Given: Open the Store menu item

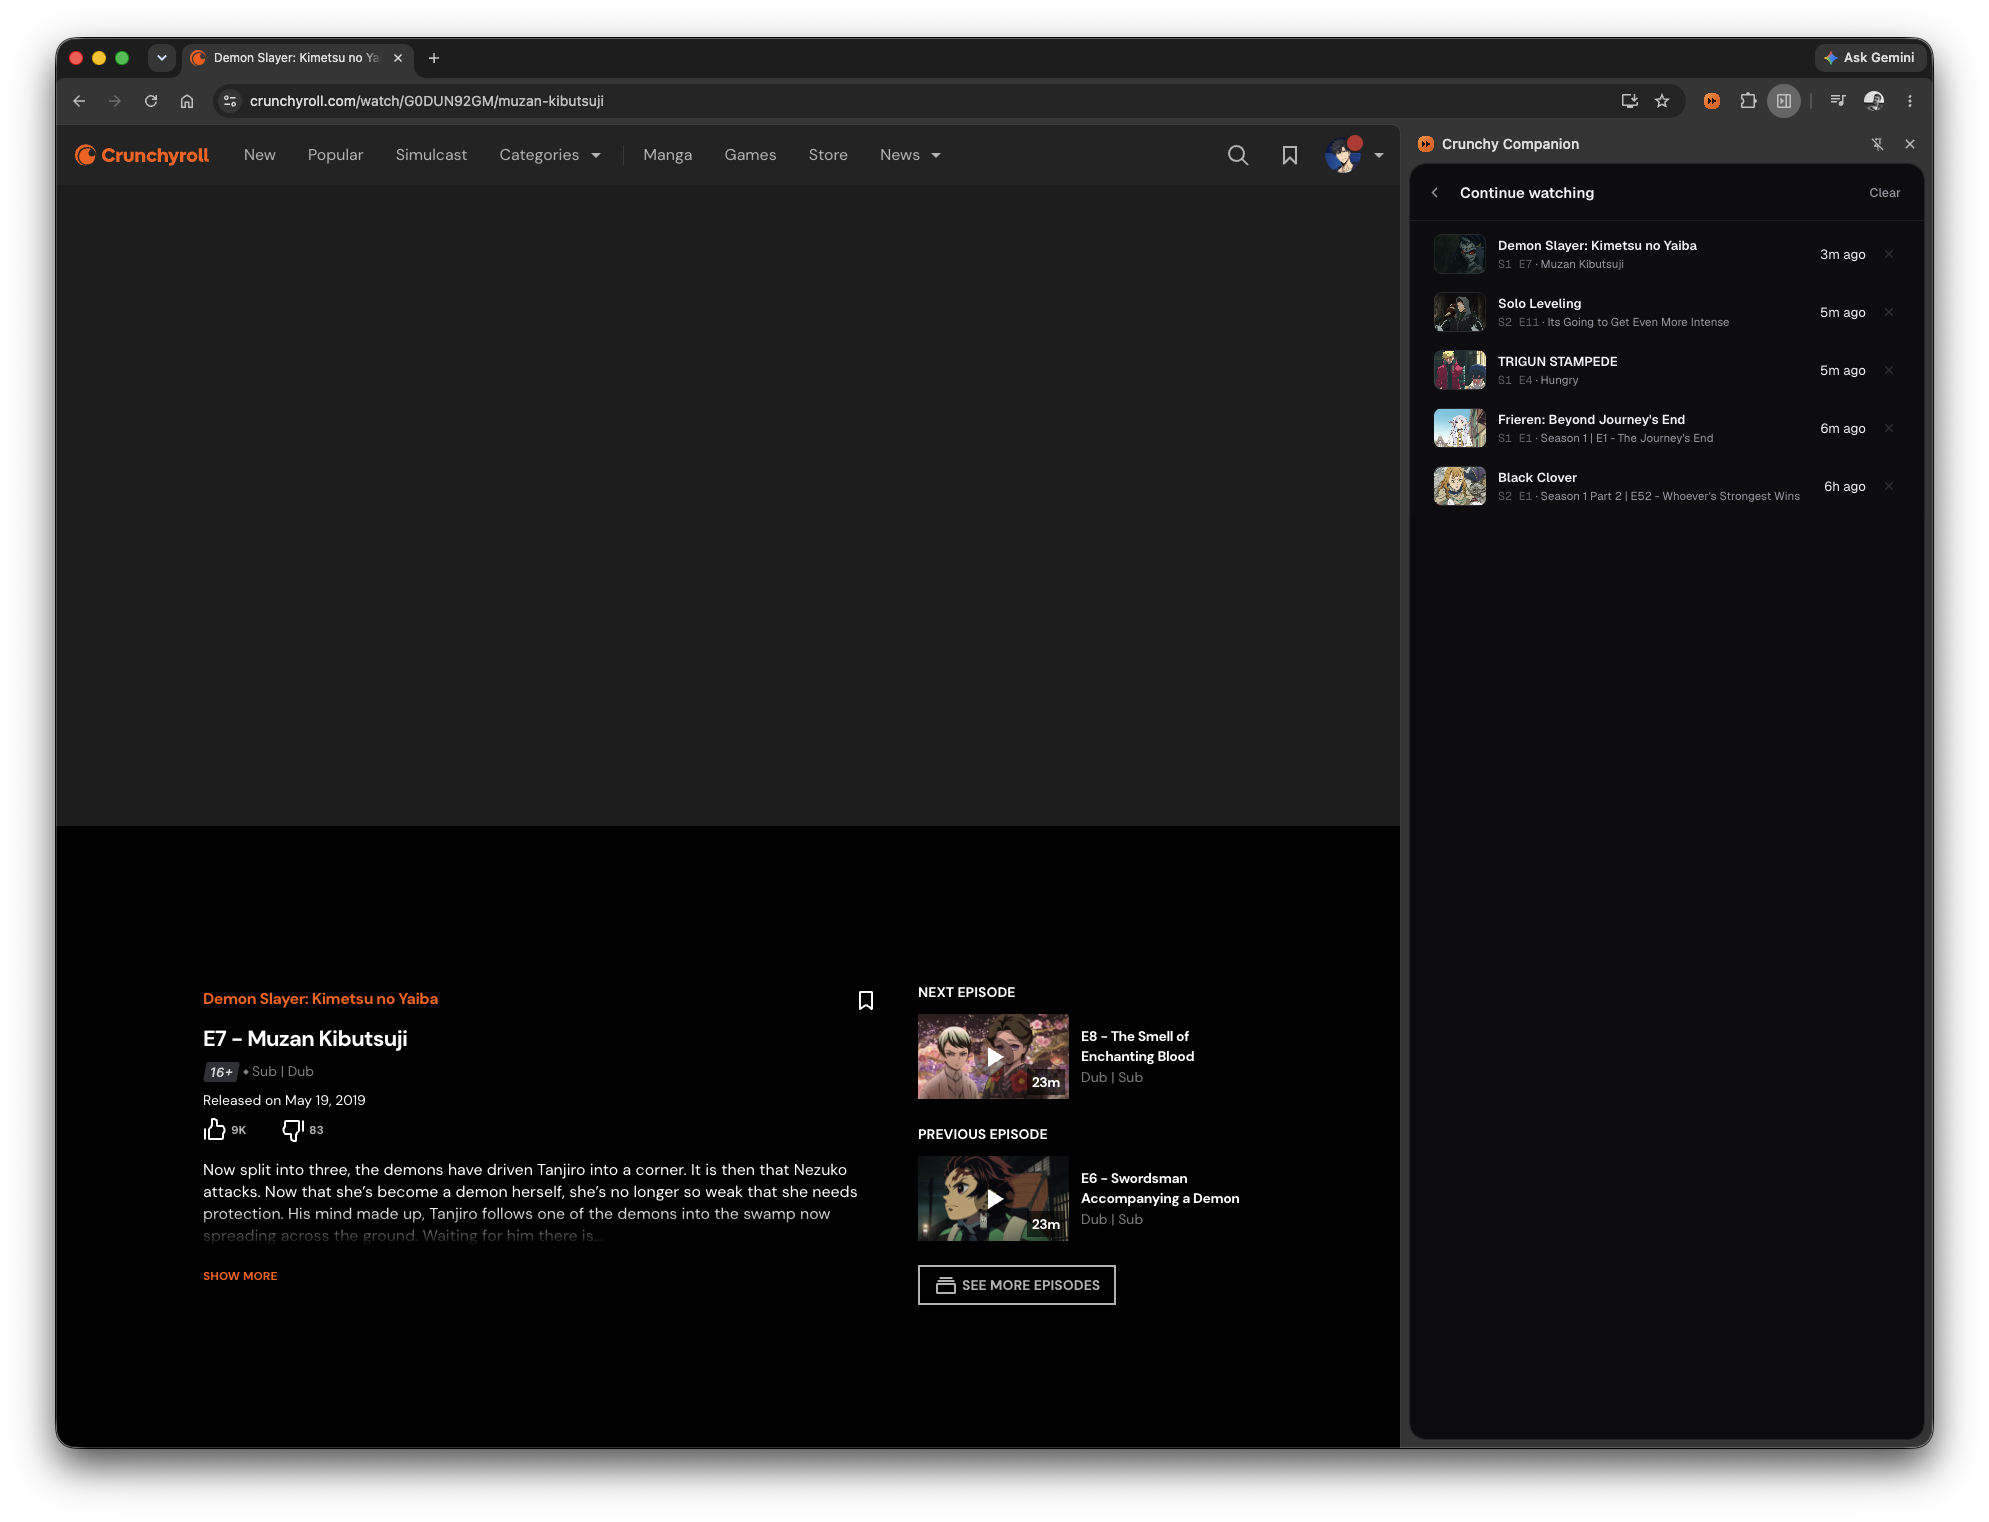Looking at the screenshot, I should click(x=828, y=155).
